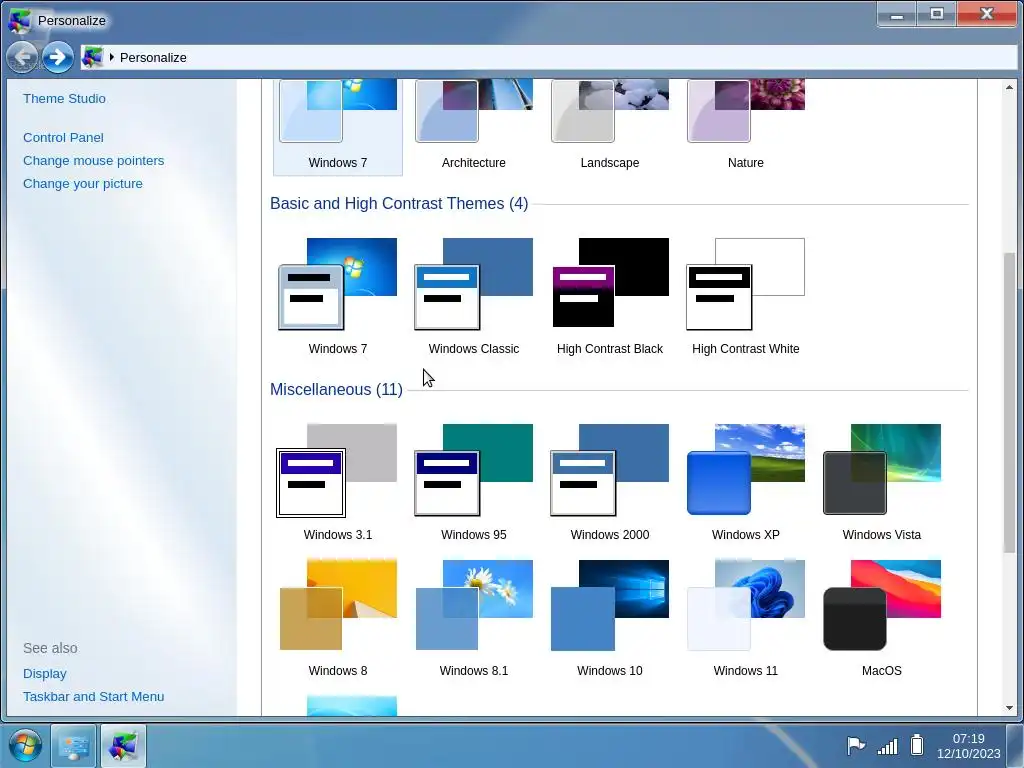Go back with the Back arrow button
1024x768 pixels.
click(x=23, y=57)
